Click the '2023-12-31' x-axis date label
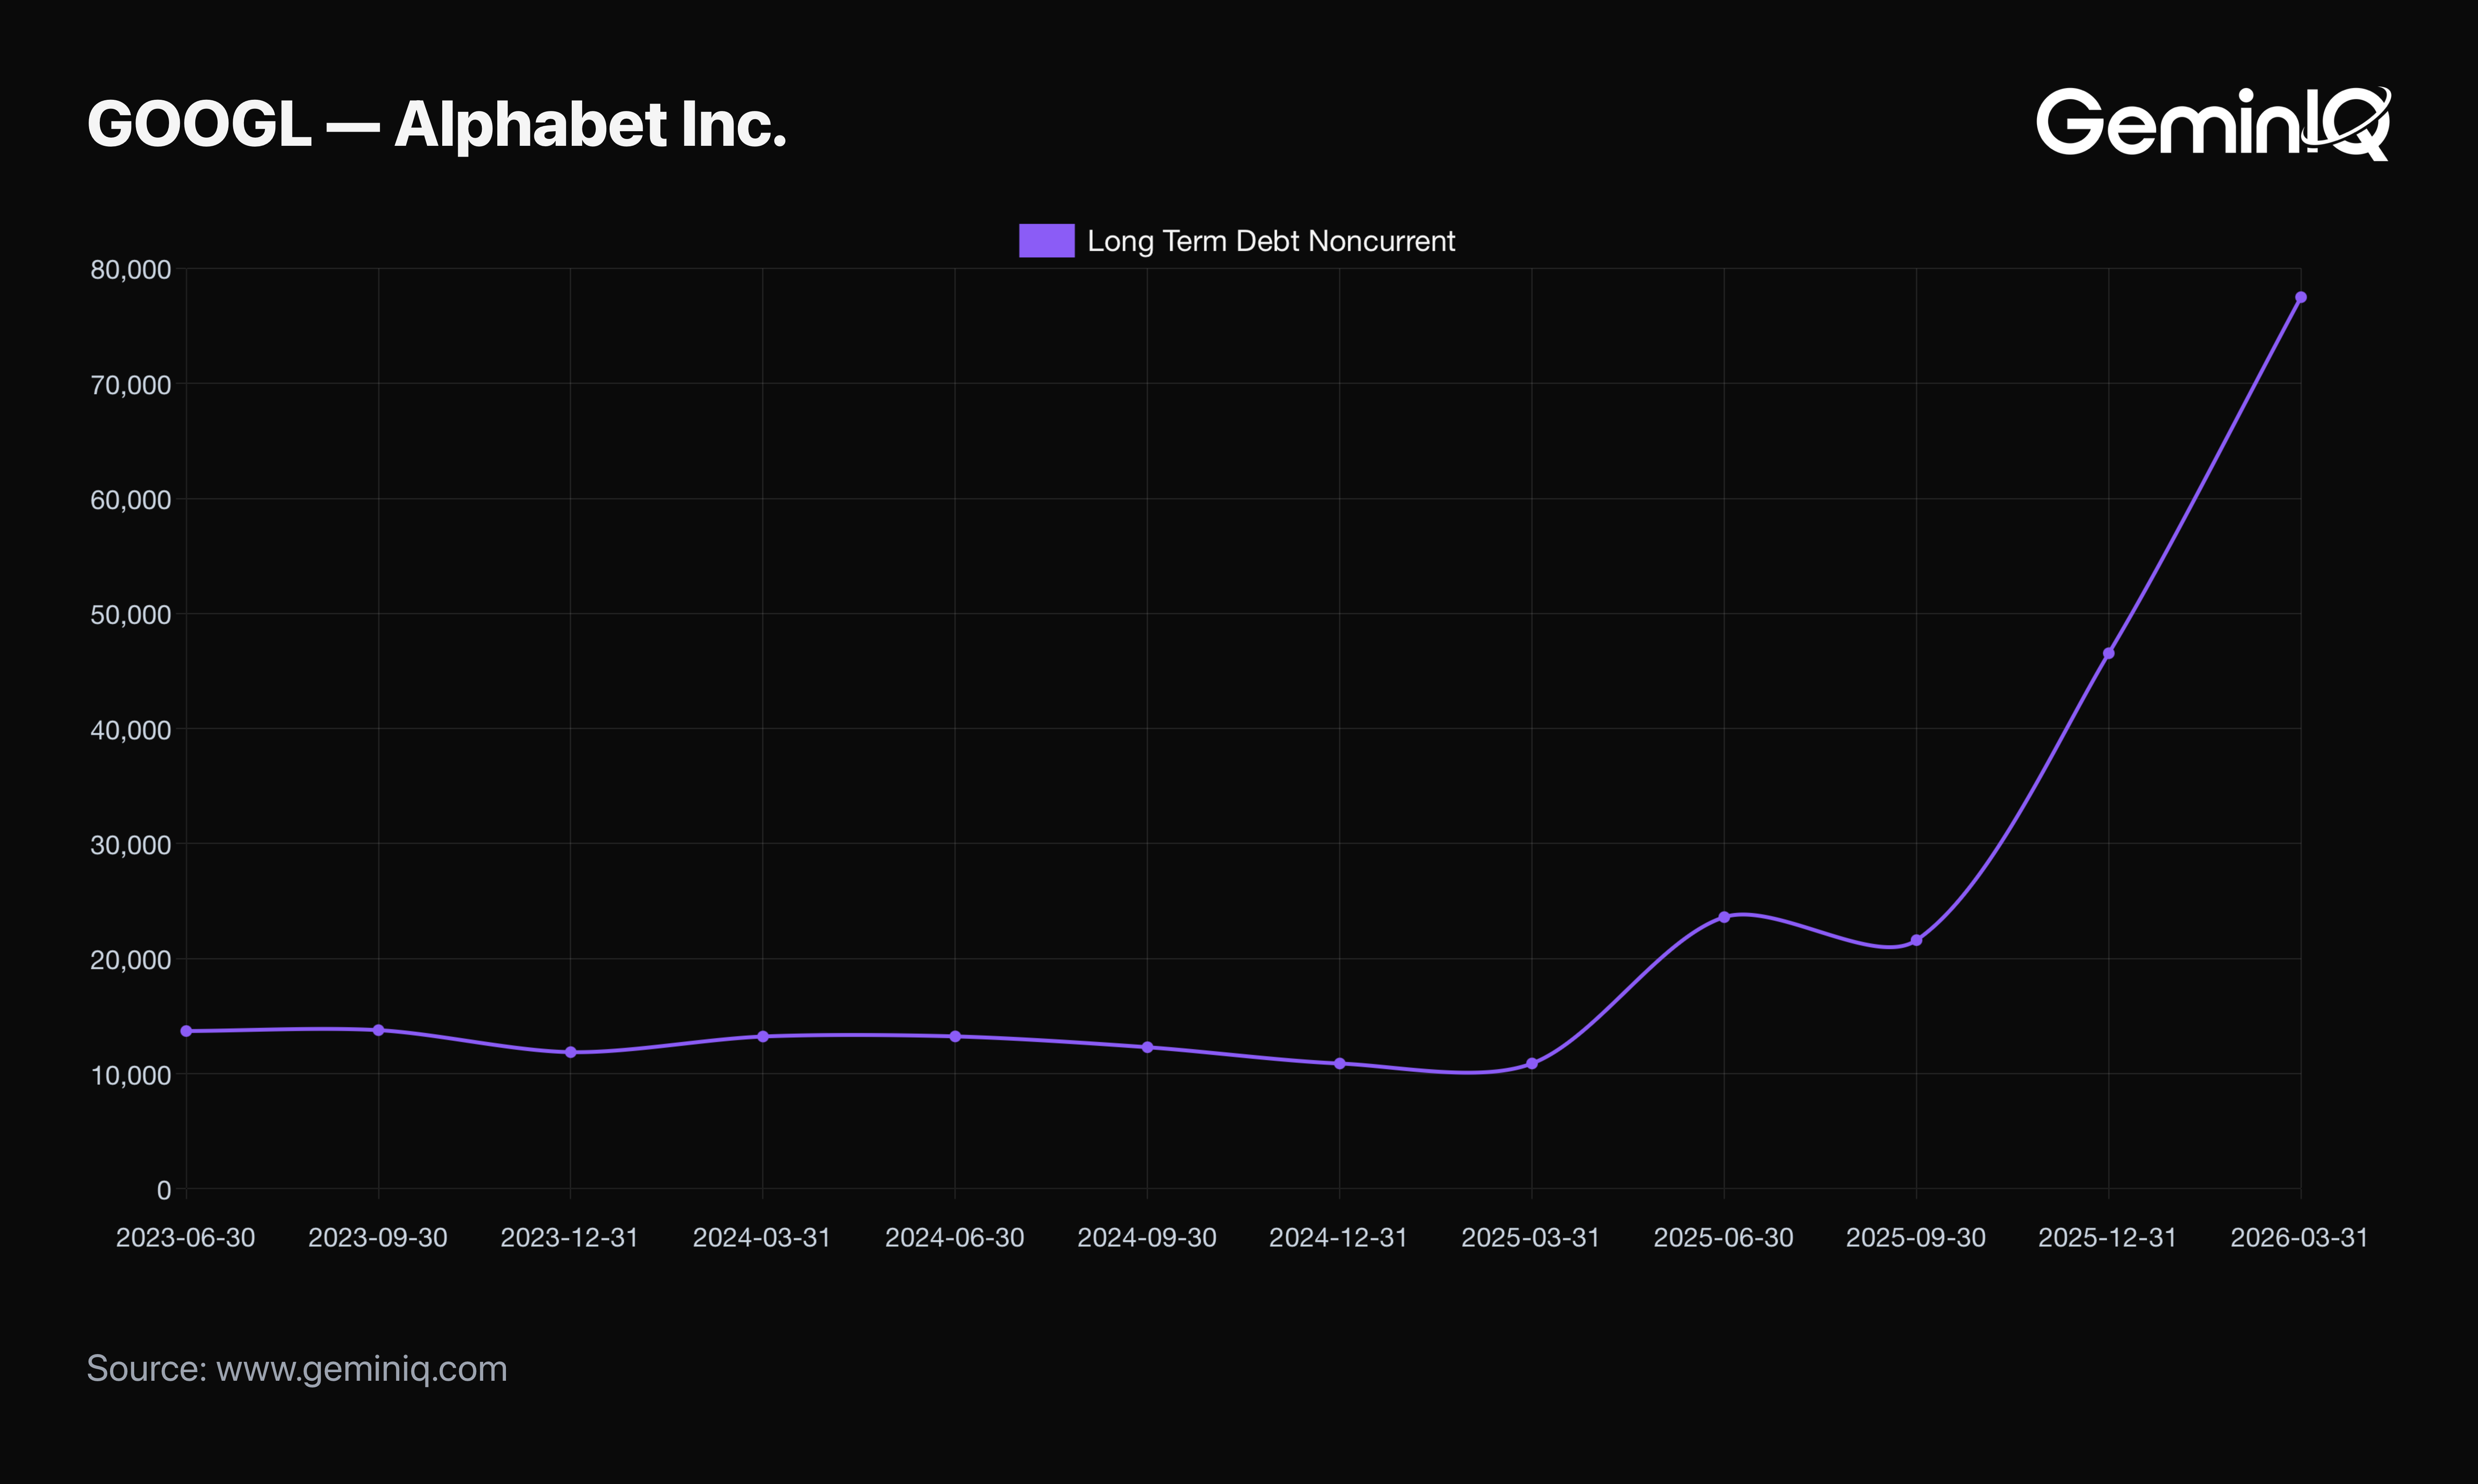Screen dimensions: 2478x1484 click(570, 1238)
